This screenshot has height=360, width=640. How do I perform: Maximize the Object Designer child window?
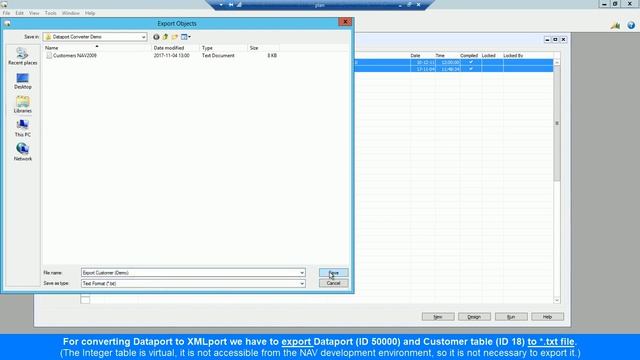556,40
